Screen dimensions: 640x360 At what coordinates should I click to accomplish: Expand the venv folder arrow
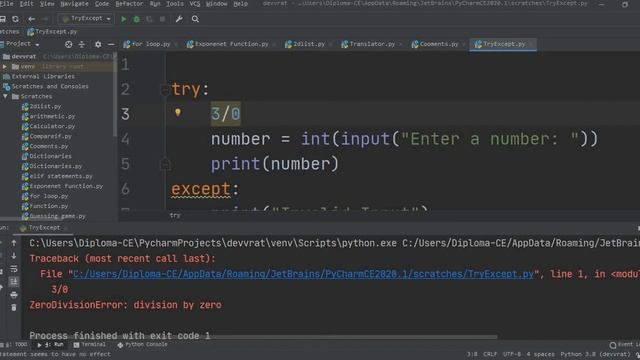pos(5,67)
